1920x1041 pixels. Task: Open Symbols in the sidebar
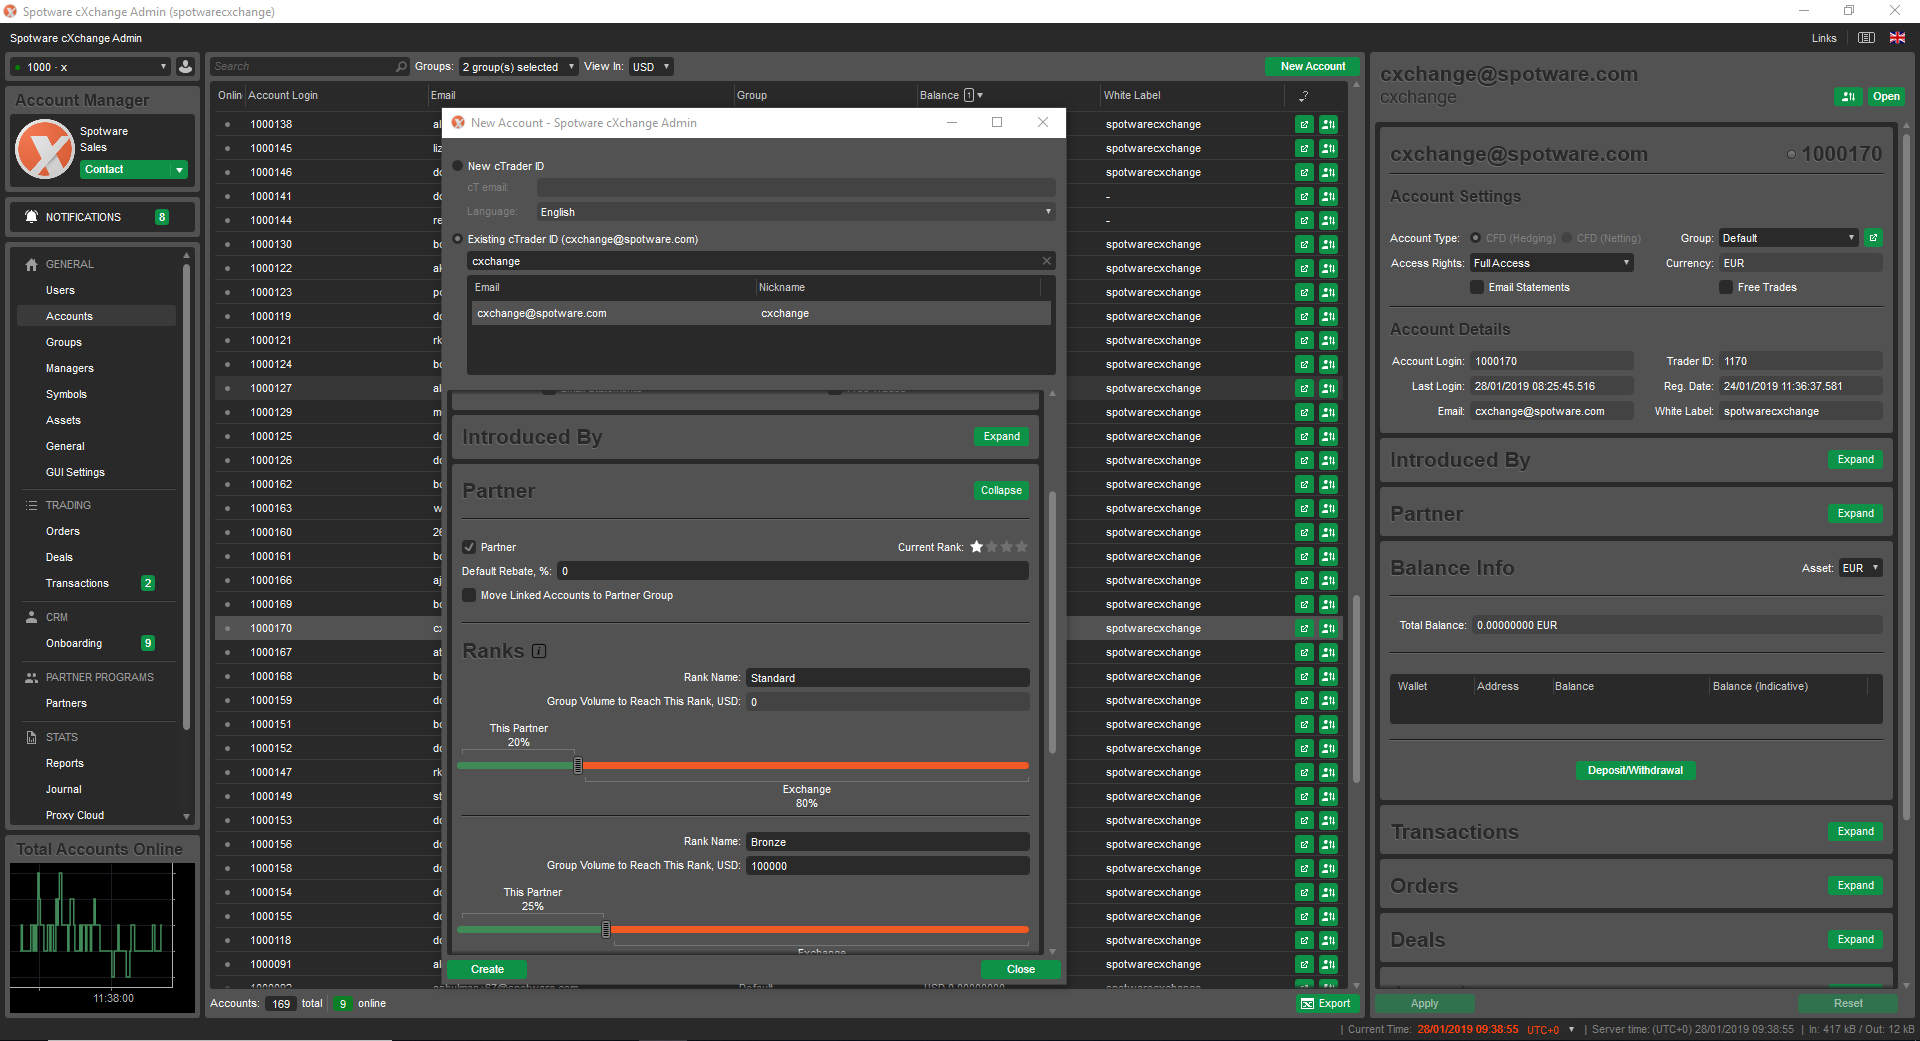(x=66, y=394)
